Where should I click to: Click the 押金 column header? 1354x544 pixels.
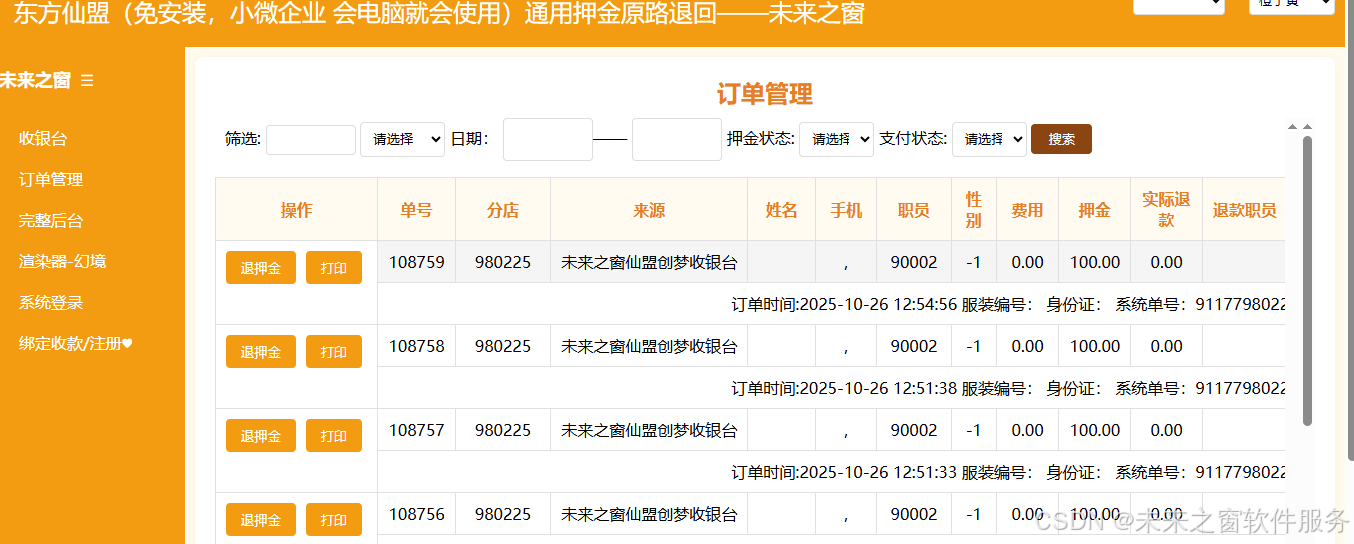point(1095,210)
